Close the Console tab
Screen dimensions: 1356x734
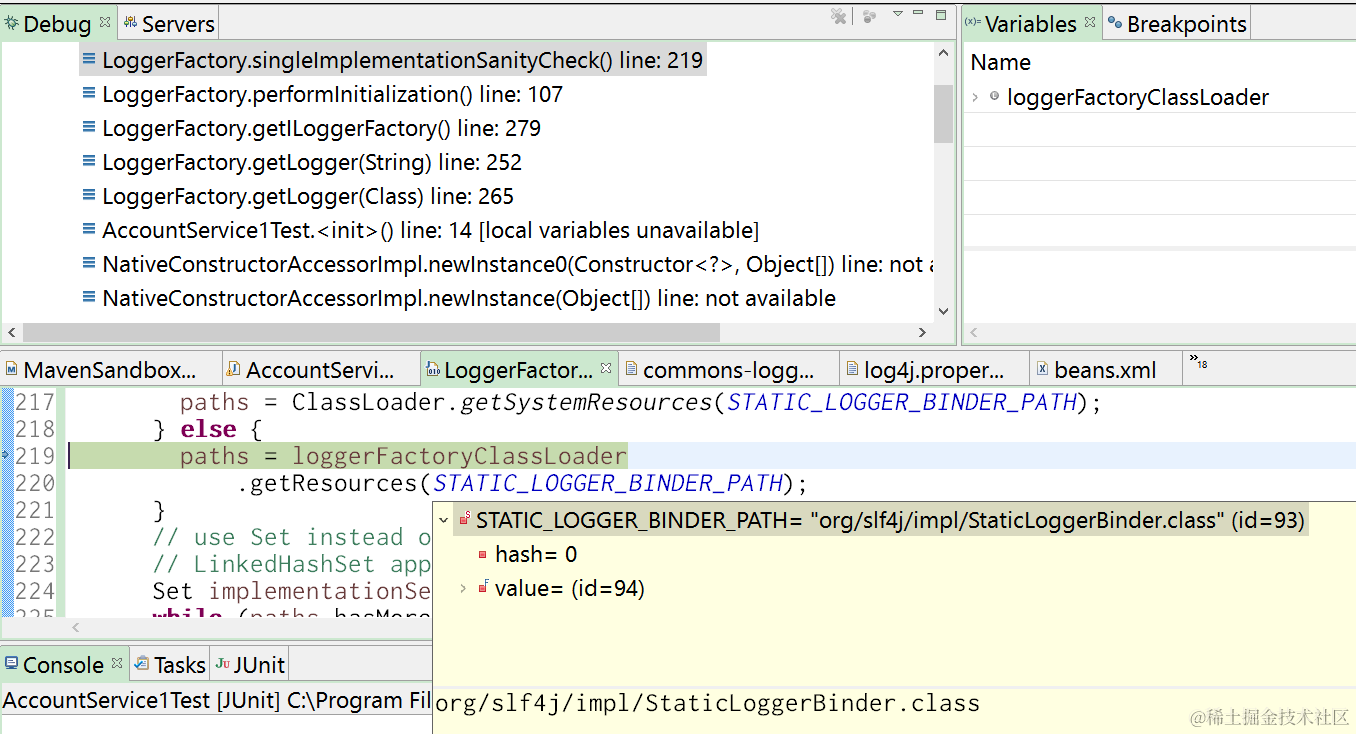click(117, 663)
